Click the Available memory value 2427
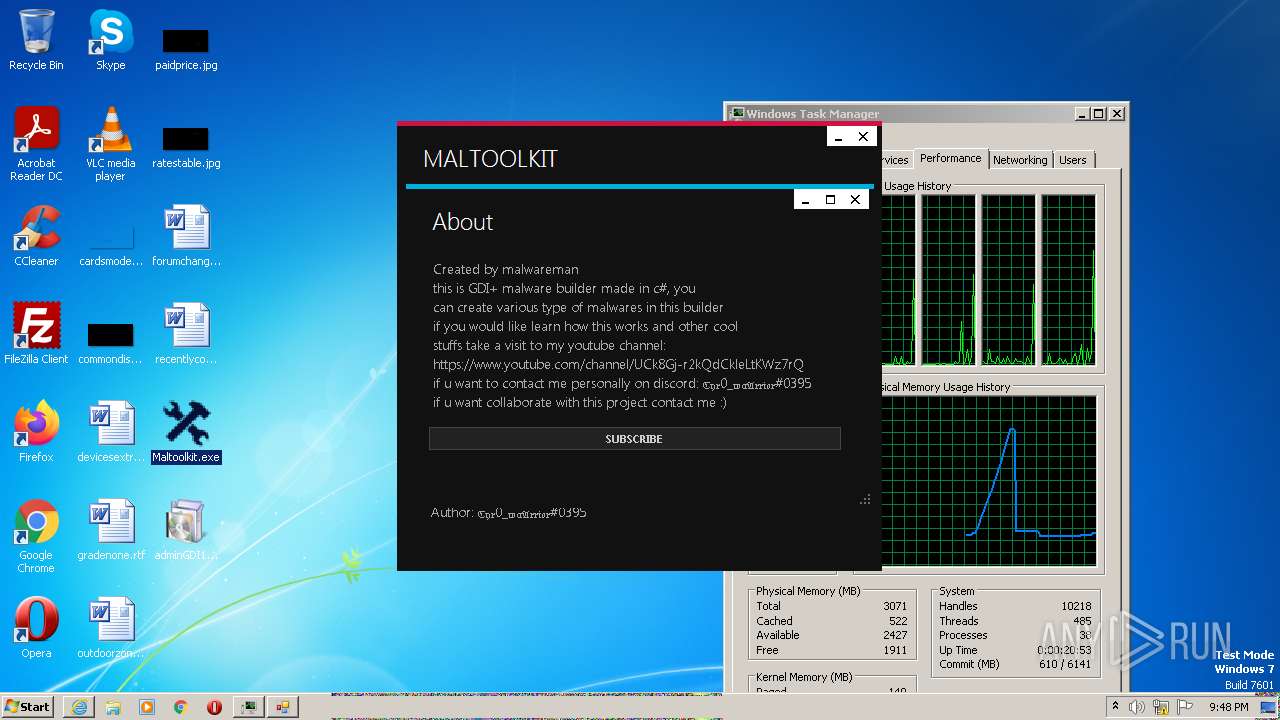Image resolution: width=1280 pixels, height=720 pixels. point(895,635)
